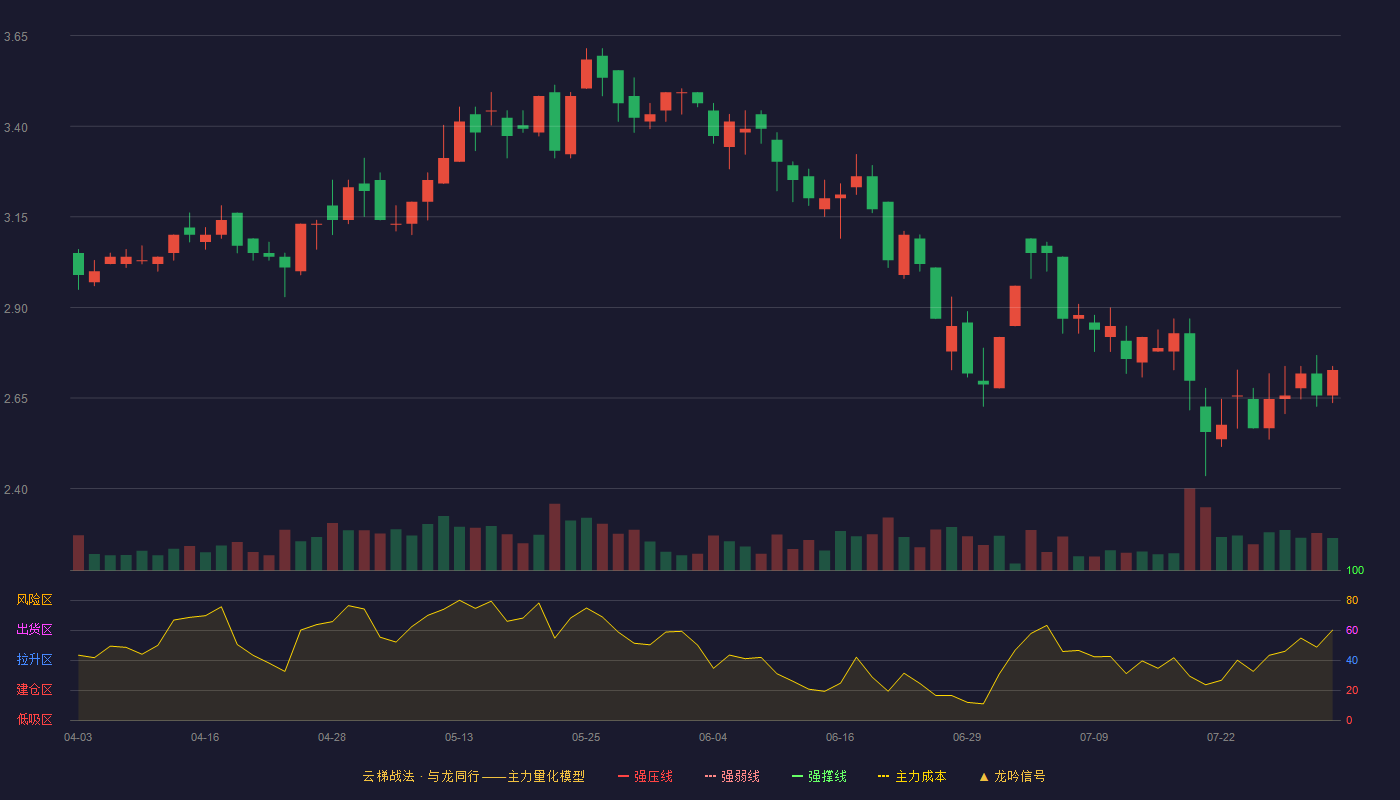Click the 3.40 price axis label
The image size is (1400, 800).
16,128
